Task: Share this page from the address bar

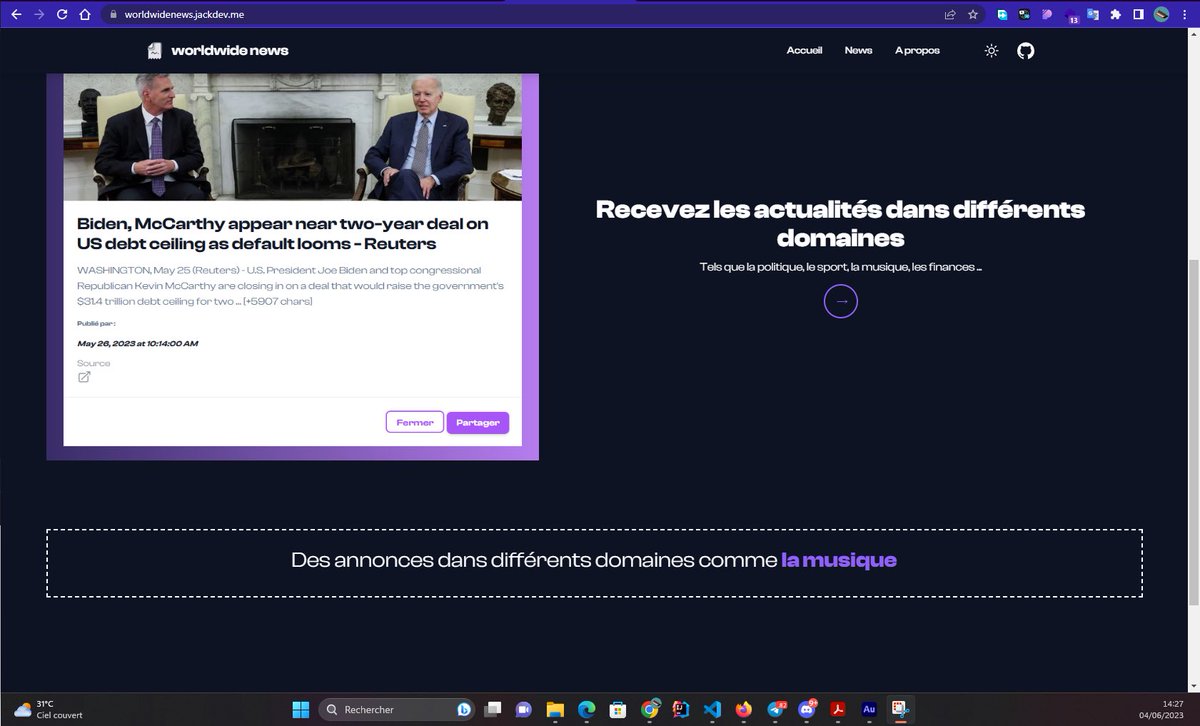Action: [x=949, y=15]
